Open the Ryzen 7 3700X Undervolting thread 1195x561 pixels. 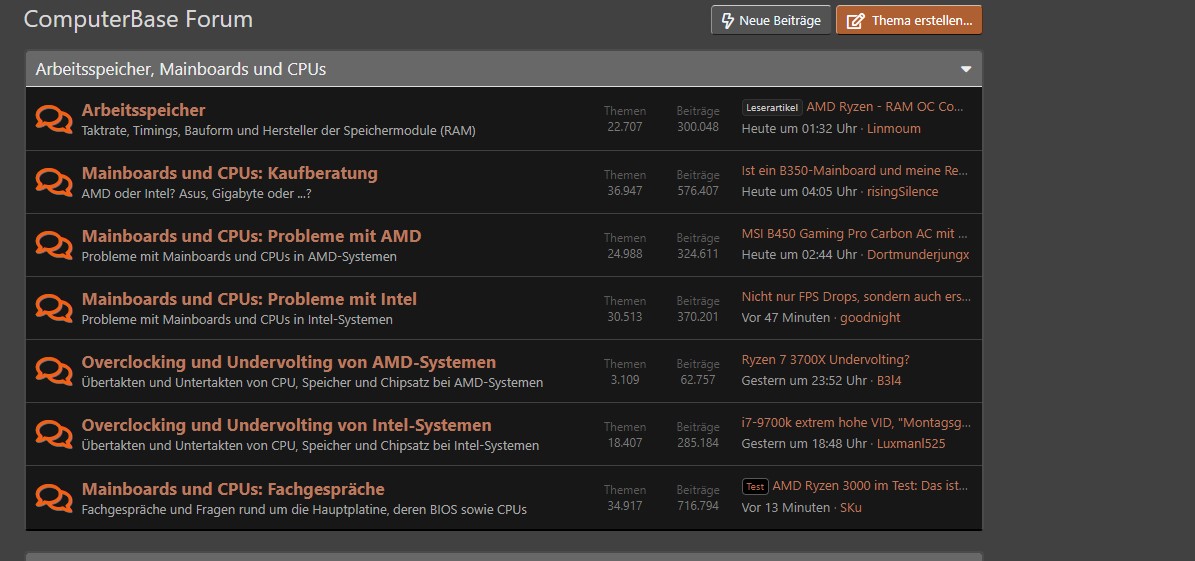(825, 360)
